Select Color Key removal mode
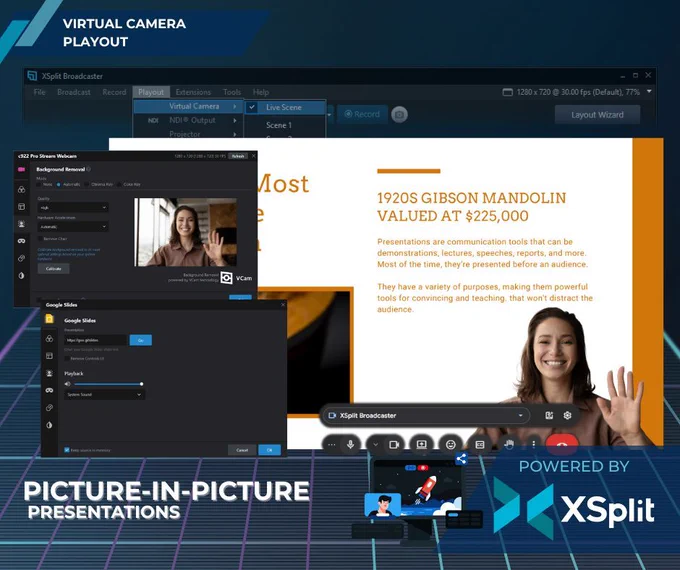 coord(119,184)
